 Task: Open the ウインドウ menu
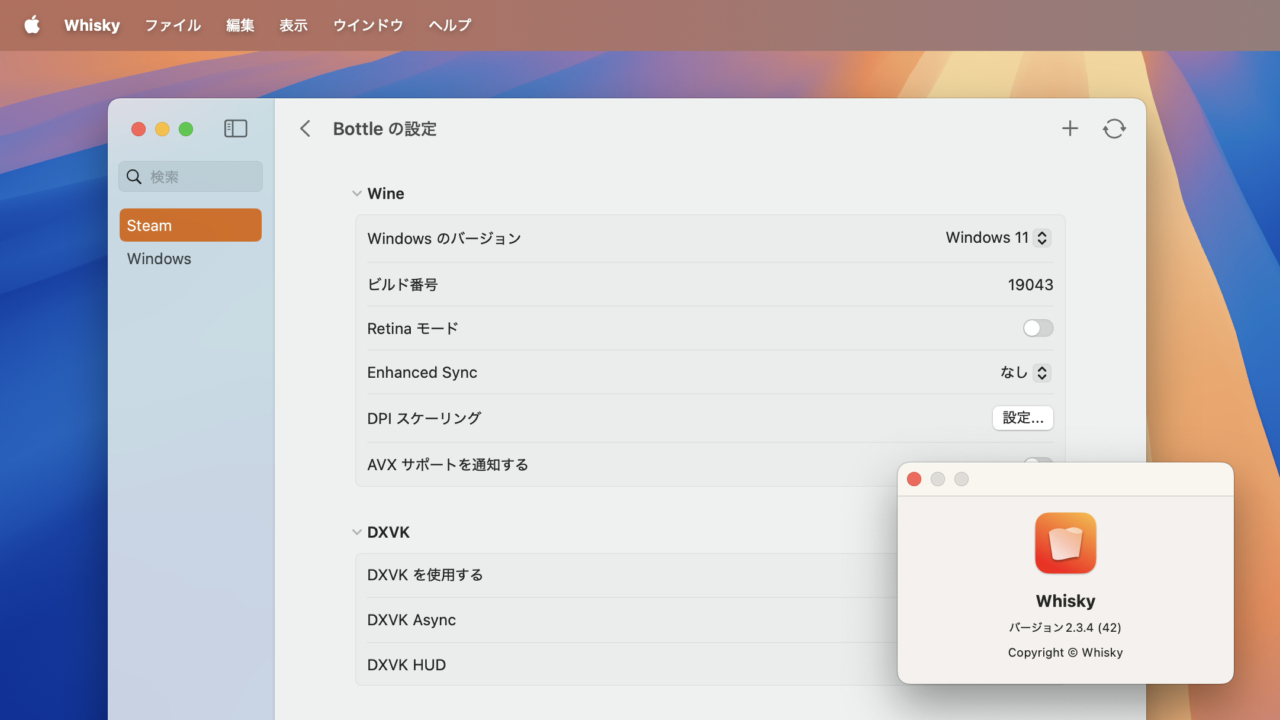(368, 25)
